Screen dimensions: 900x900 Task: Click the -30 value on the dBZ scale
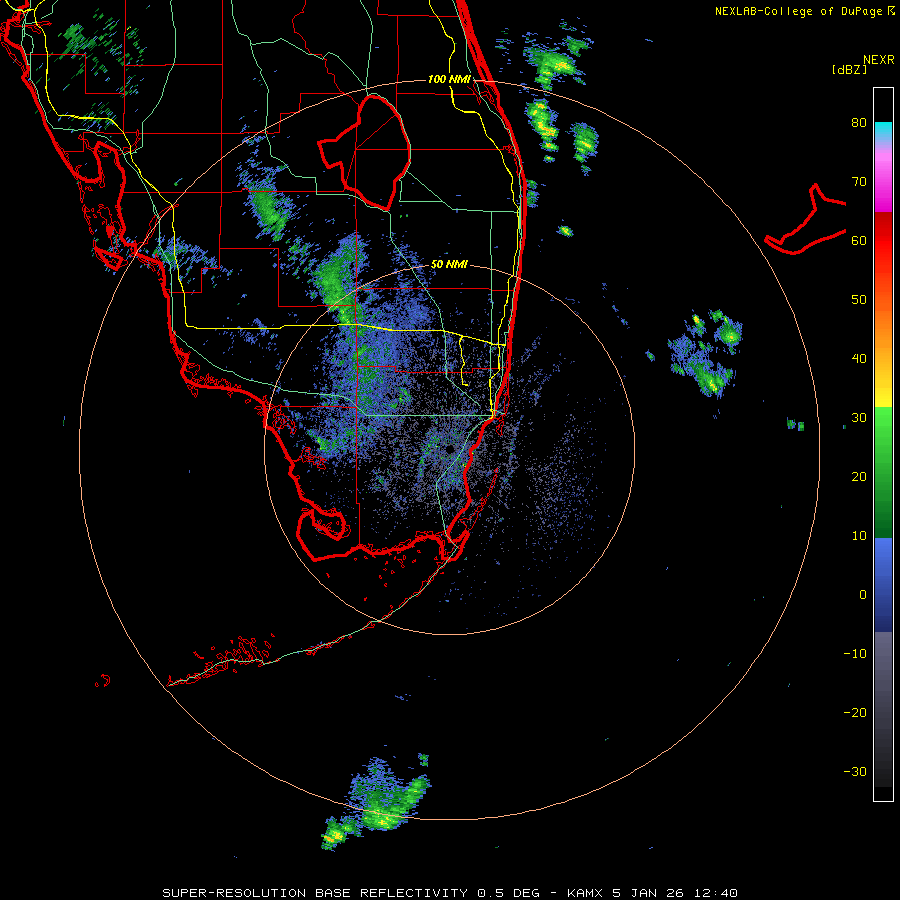point(855,771)
